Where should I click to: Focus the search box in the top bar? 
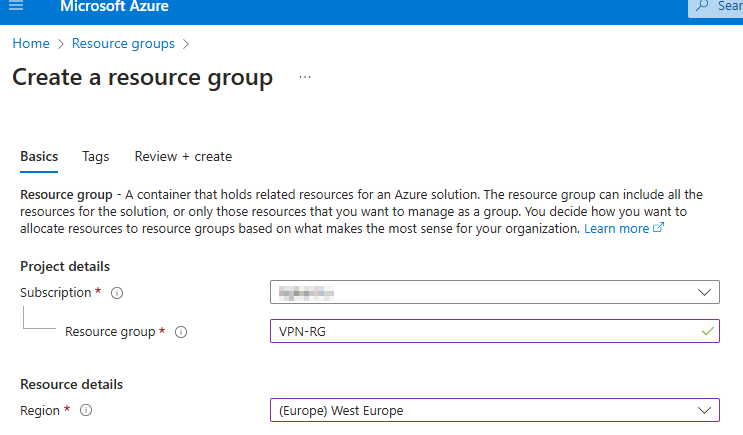click(x=716, y=7)
